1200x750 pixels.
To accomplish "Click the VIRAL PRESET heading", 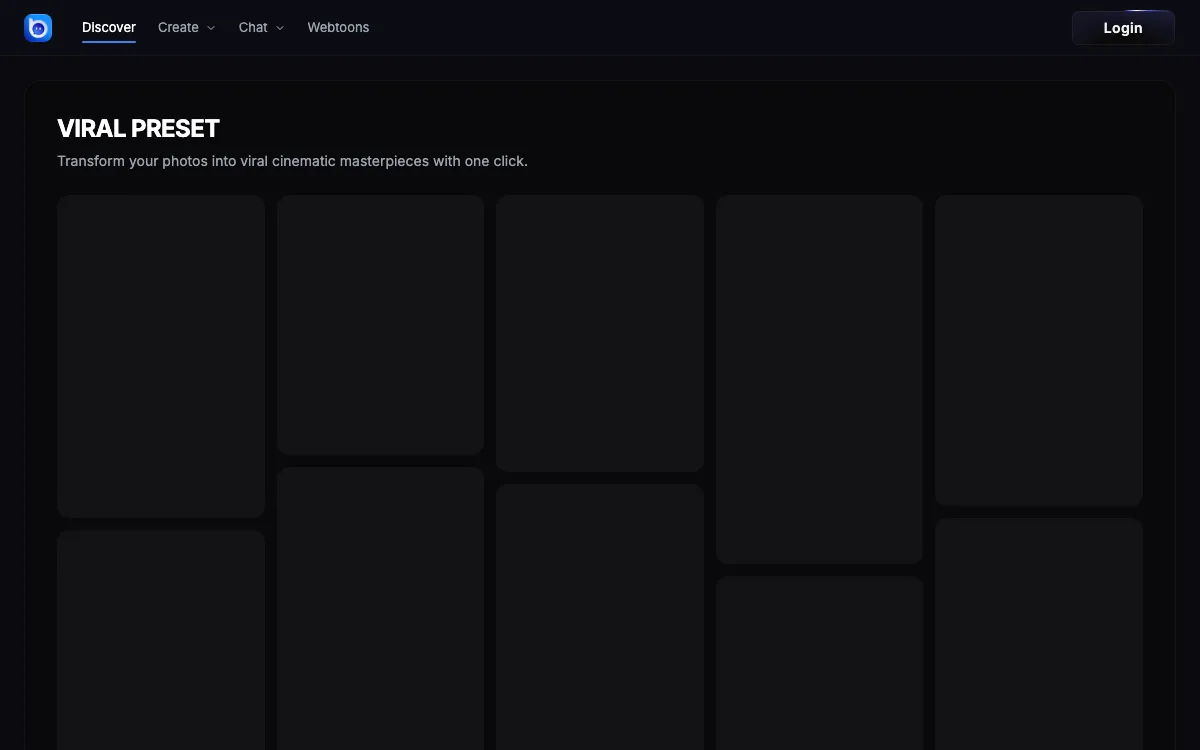I will pyautogui.click(x=138, y=129).
